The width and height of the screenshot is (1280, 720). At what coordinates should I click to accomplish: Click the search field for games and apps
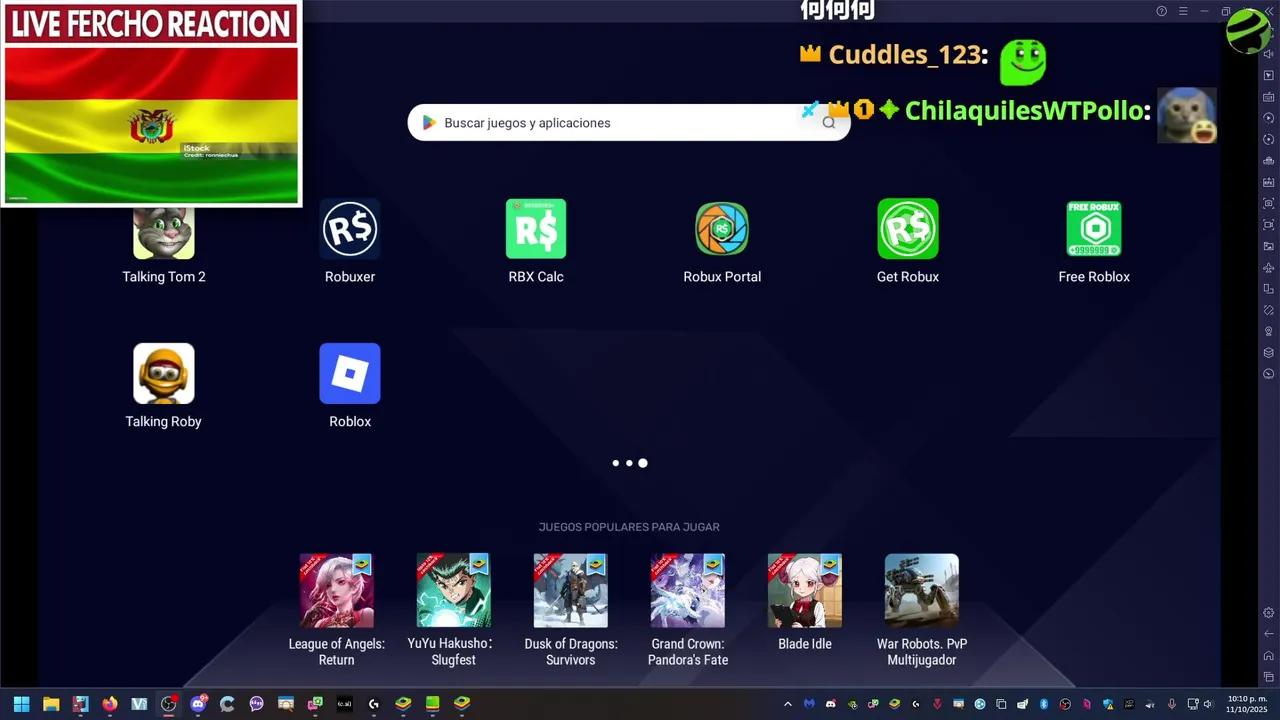(629, 122)
